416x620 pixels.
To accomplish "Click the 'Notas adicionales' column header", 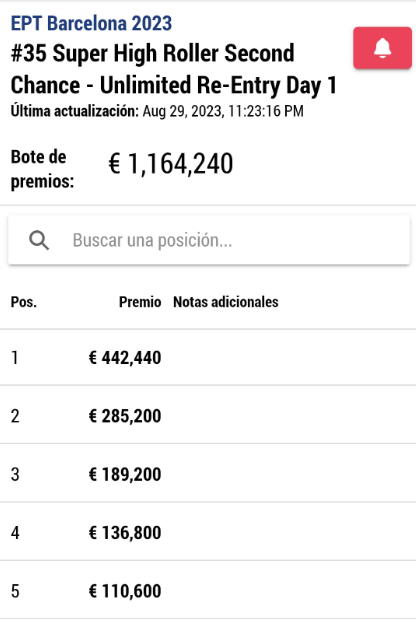I will pyautogui.click(x=226, y=302).
